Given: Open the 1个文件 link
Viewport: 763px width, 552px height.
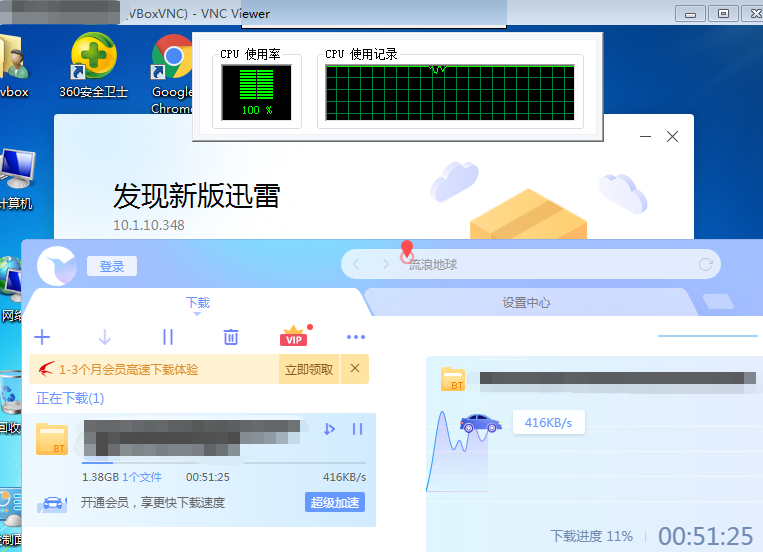Looking at the screenshot, I should pyautogui.click(x=142, y=477).
